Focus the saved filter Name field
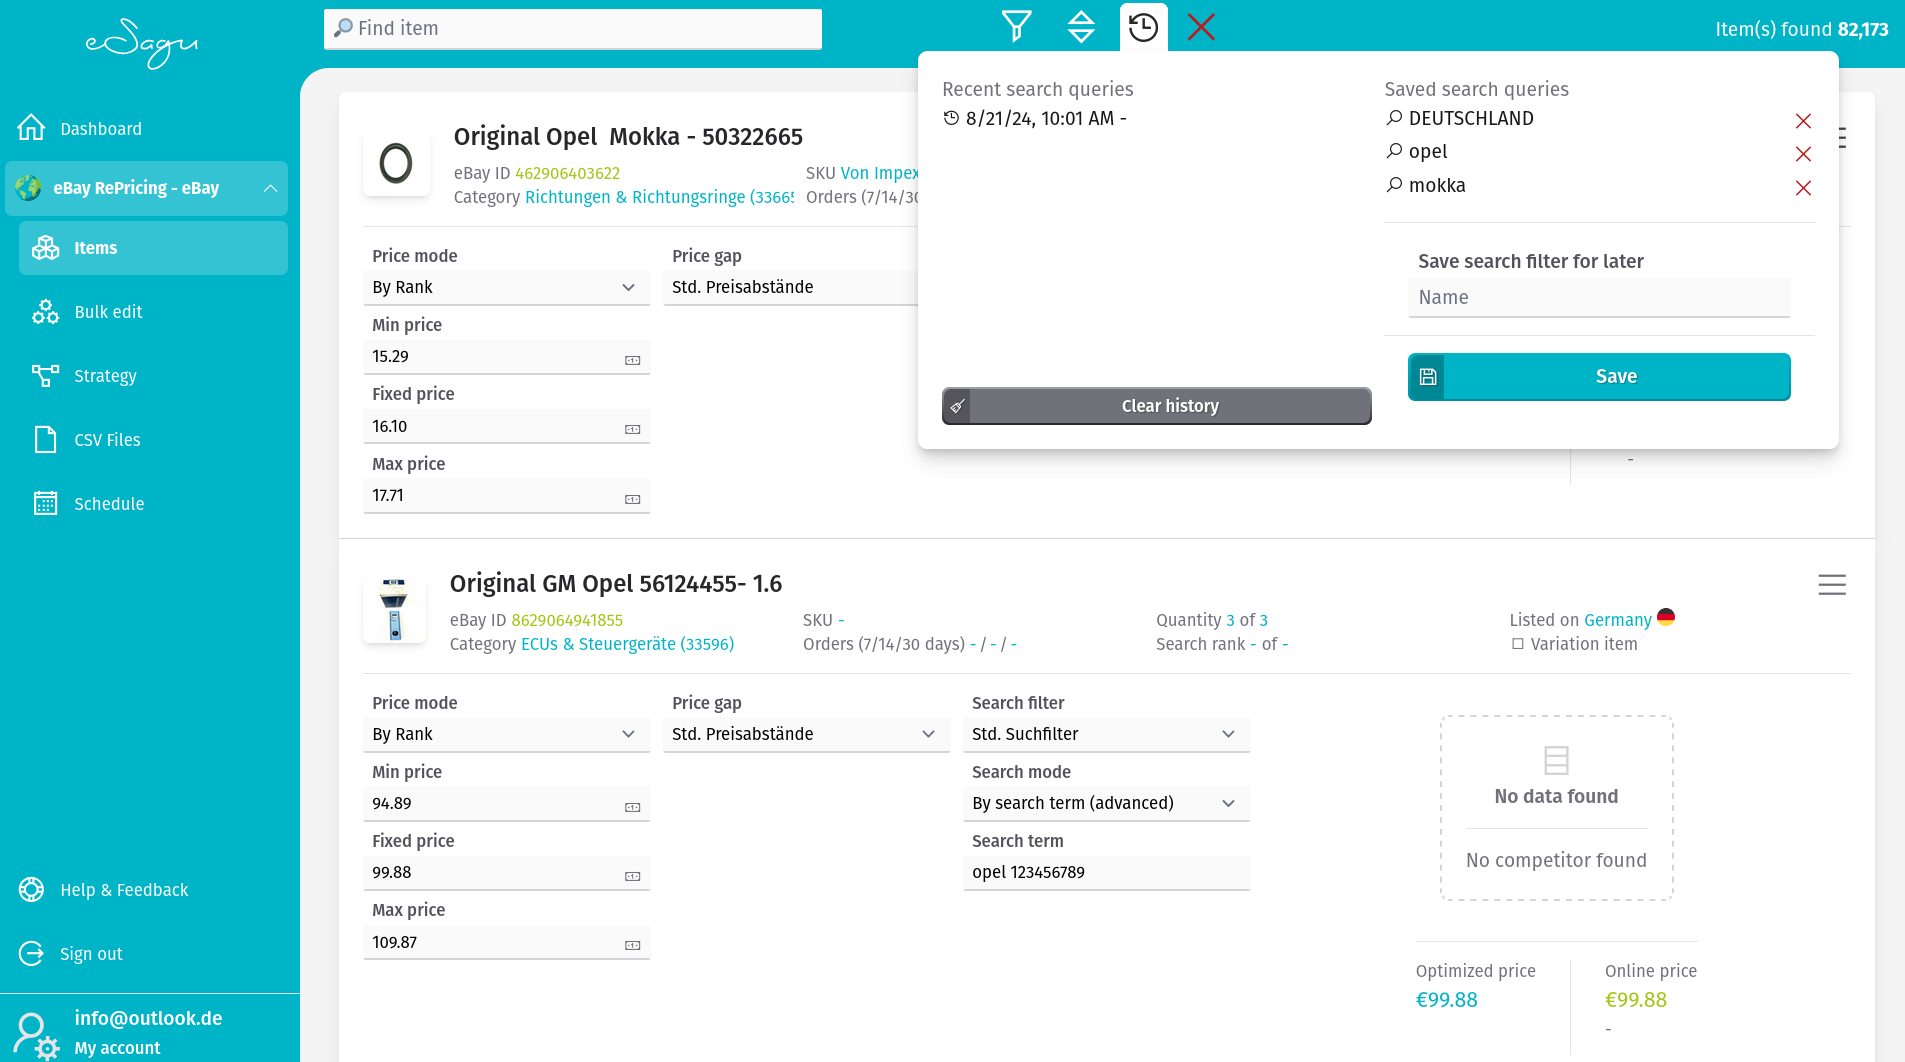Screen dimensions: 1905x1062 pyautogui.click(x=1599, y=298)
